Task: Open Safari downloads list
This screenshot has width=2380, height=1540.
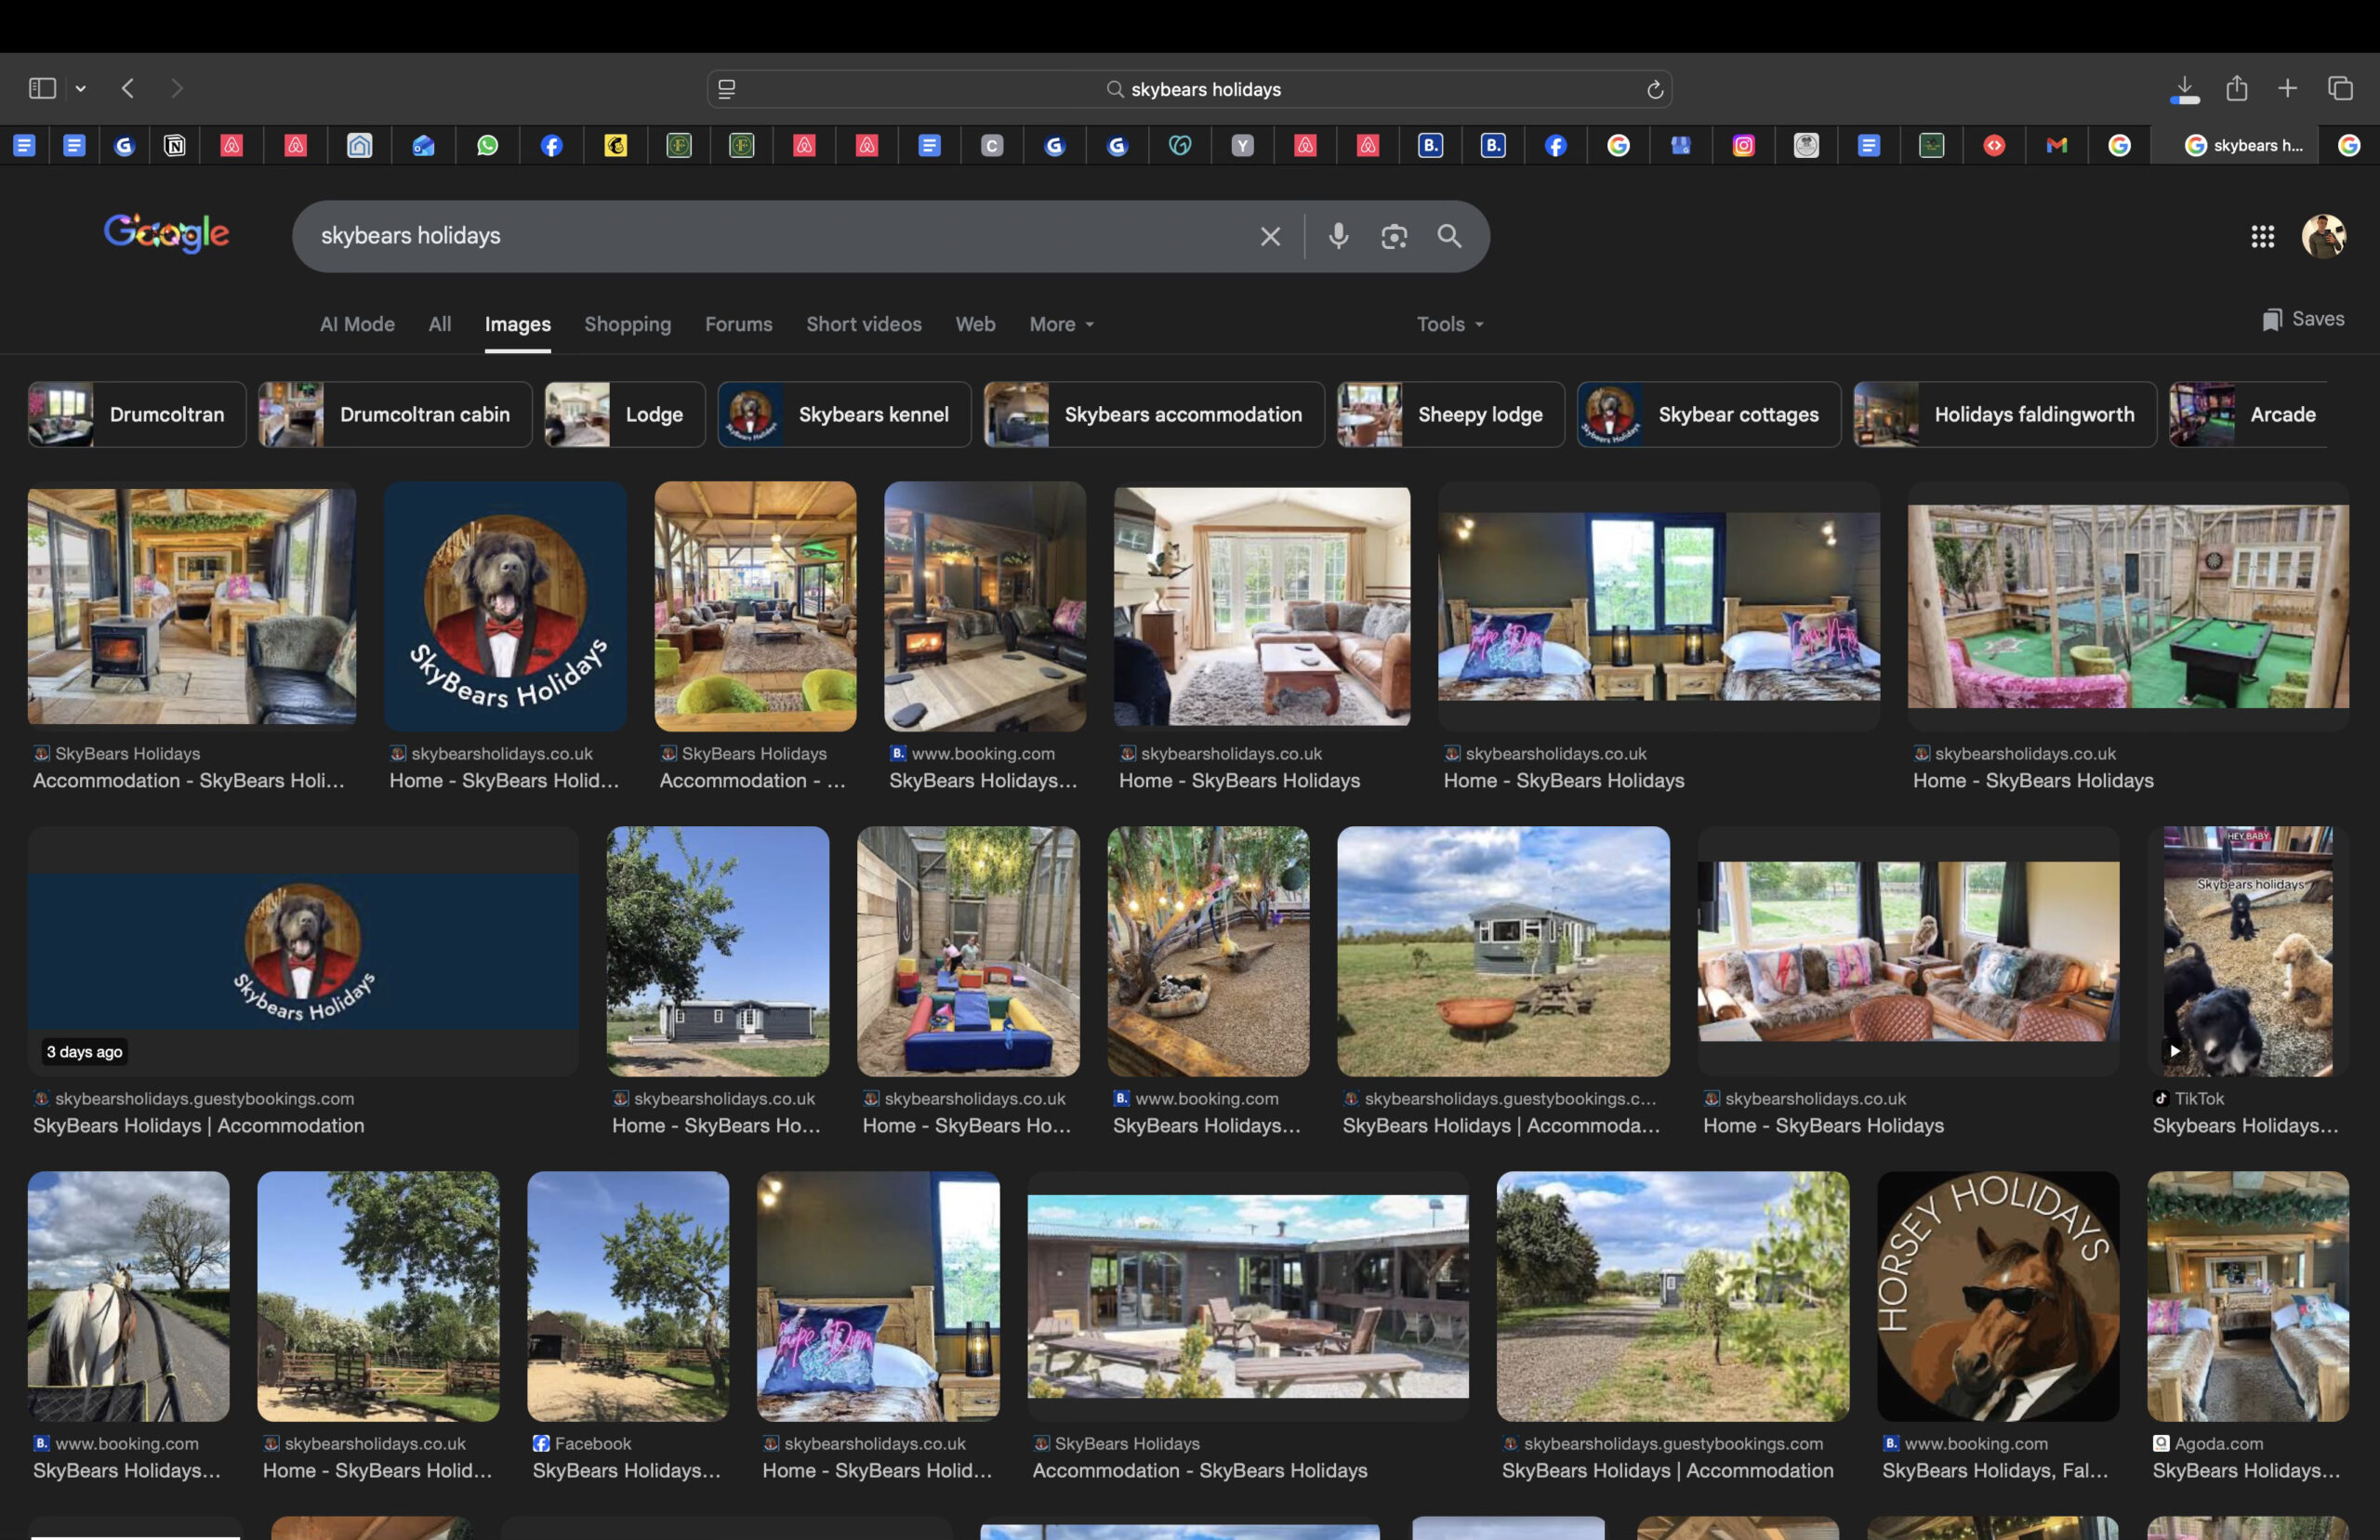Action: pos(2185,89)
